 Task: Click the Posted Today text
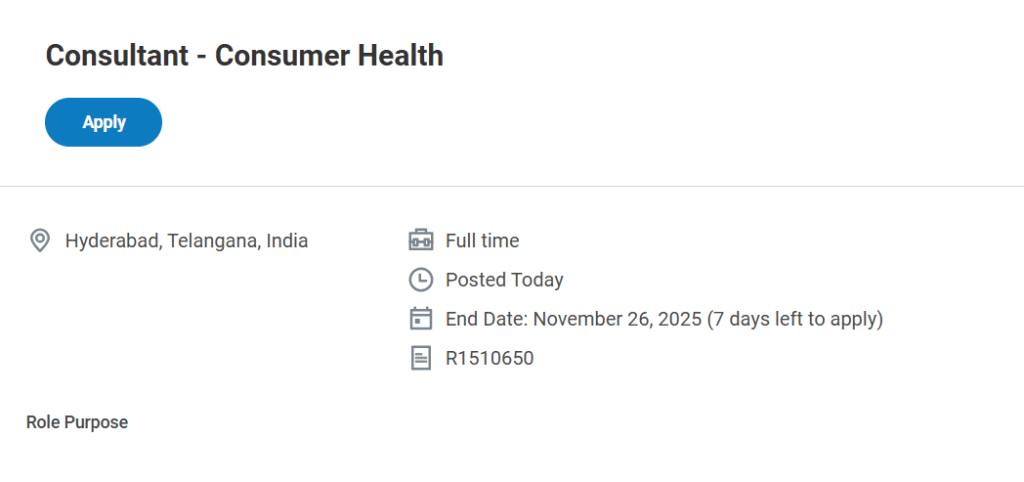(x=504, y=280)
